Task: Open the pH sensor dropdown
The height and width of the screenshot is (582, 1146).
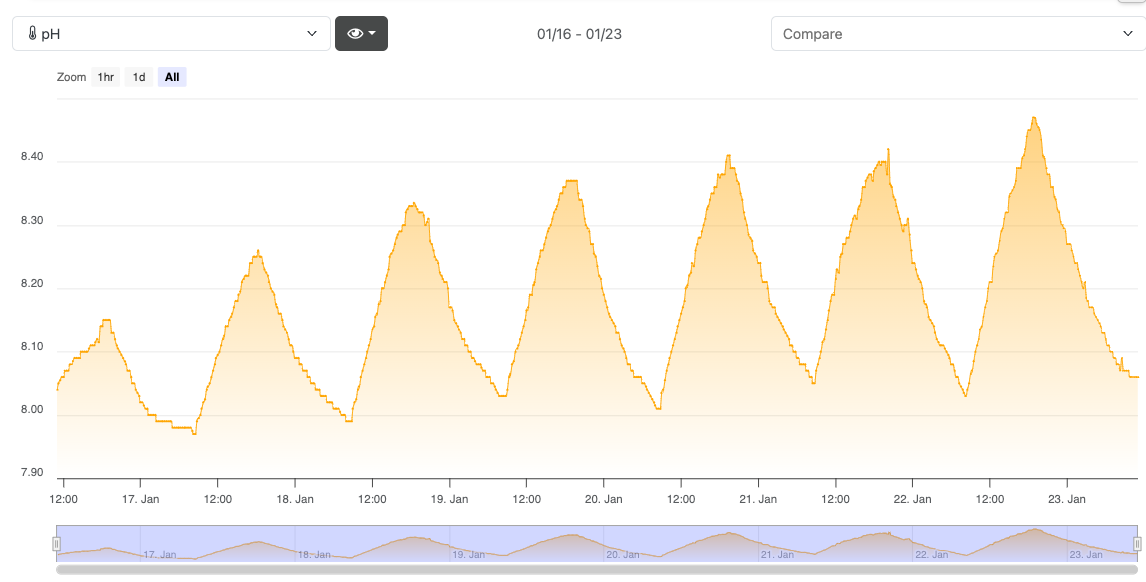Action: point(171,34)
